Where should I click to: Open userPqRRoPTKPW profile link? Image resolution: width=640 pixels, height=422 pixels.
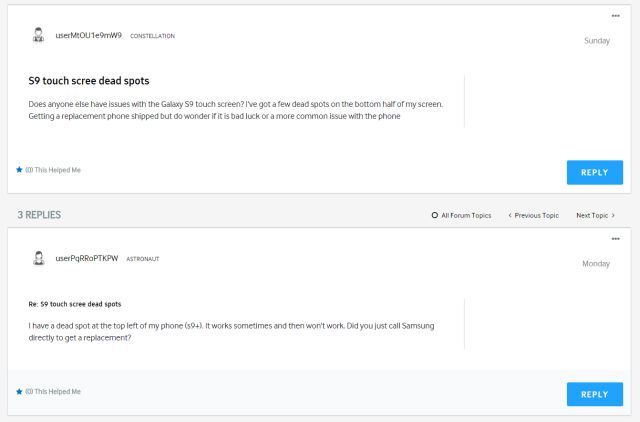tap(87, 258)
